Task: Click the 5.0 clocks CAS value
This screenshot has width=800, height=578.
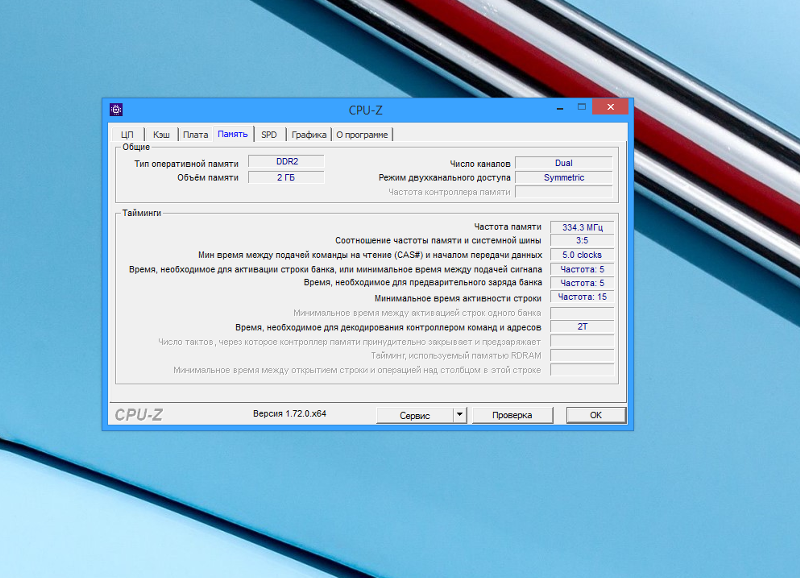Action: point(582,255)
